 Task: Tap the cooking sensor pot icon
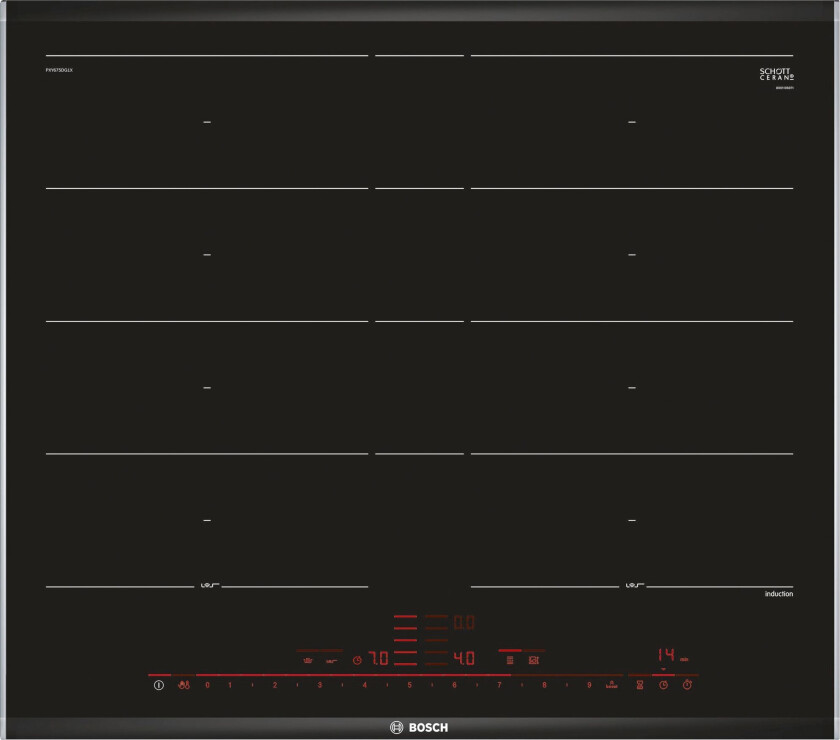[x=307, y=660]
